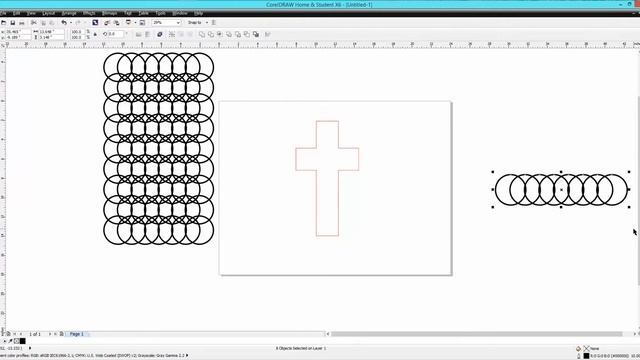Click the Align and distribute icon
The width and height of the screenshot is (640, 360).
click(x=268, y=34)
